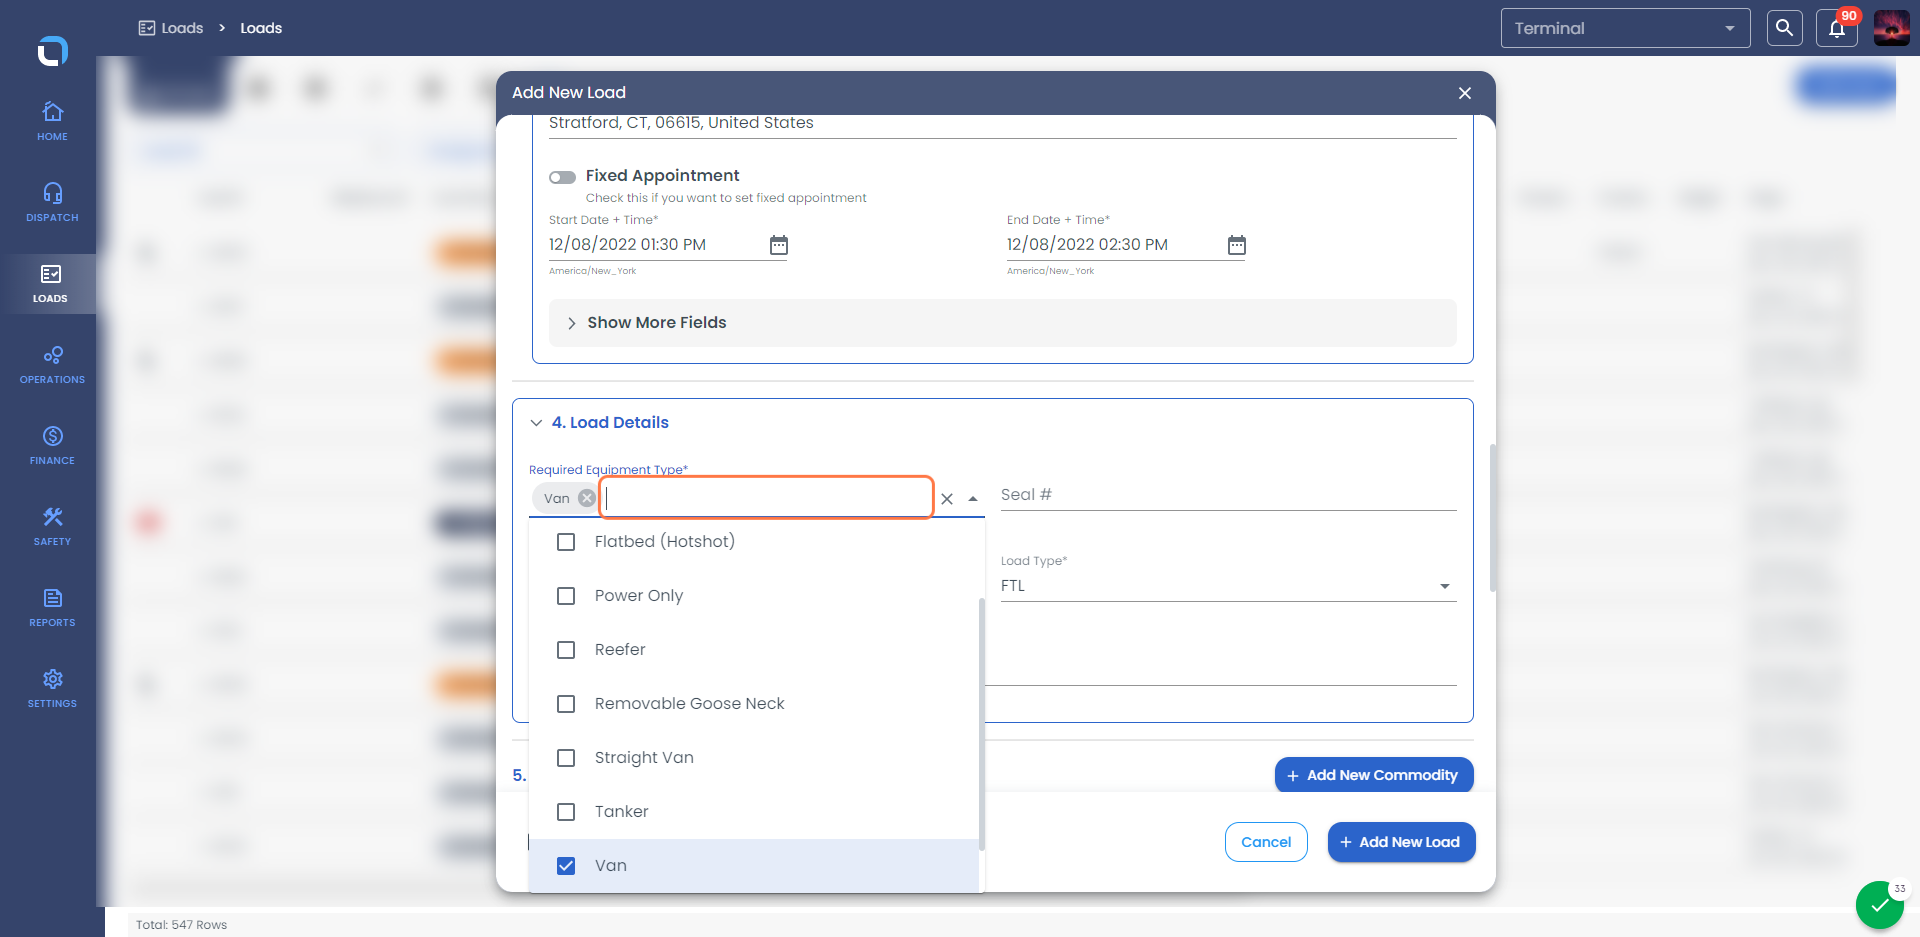Screen dimensions: 1920x937
Task: Check the Power Only option
Action: [566, 596]
